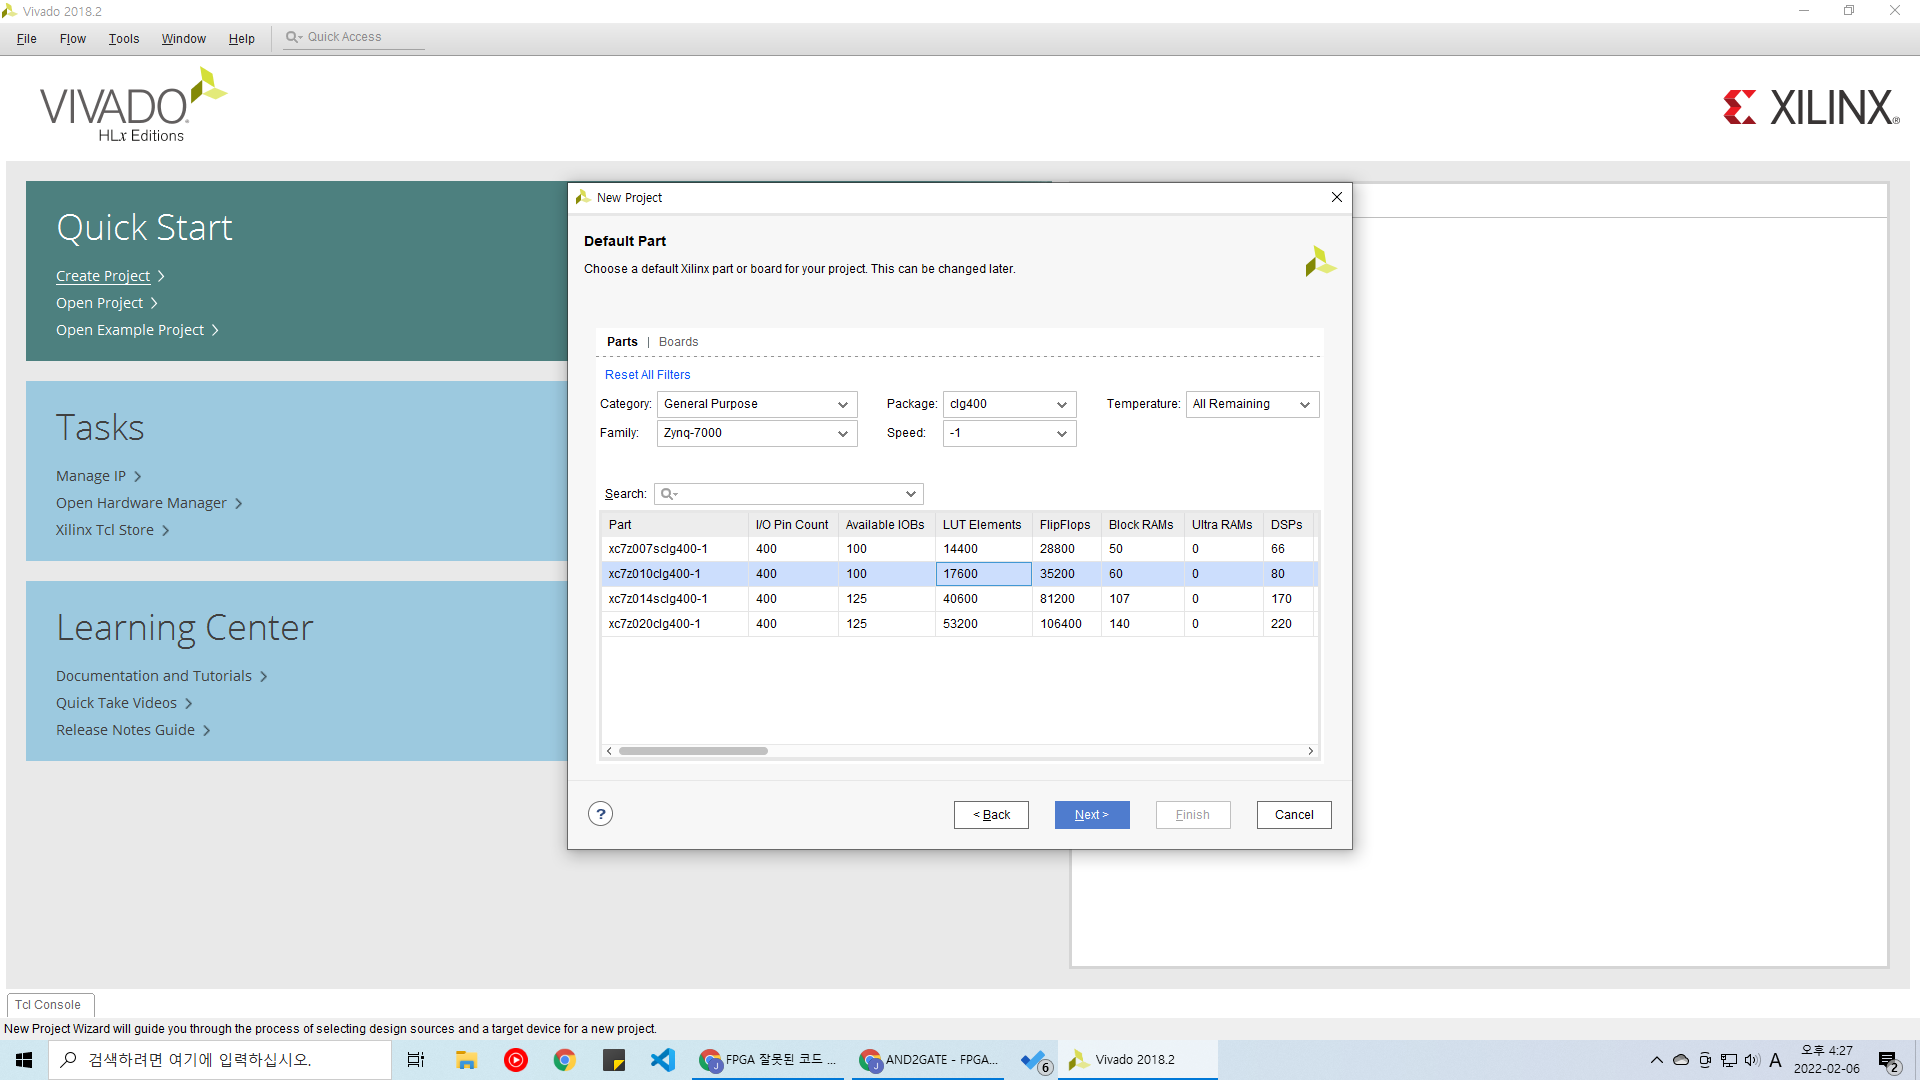Screen dimensions: 1920x1080
Task: Click the search magnifier icon in Search field
Action: (667, 494)
